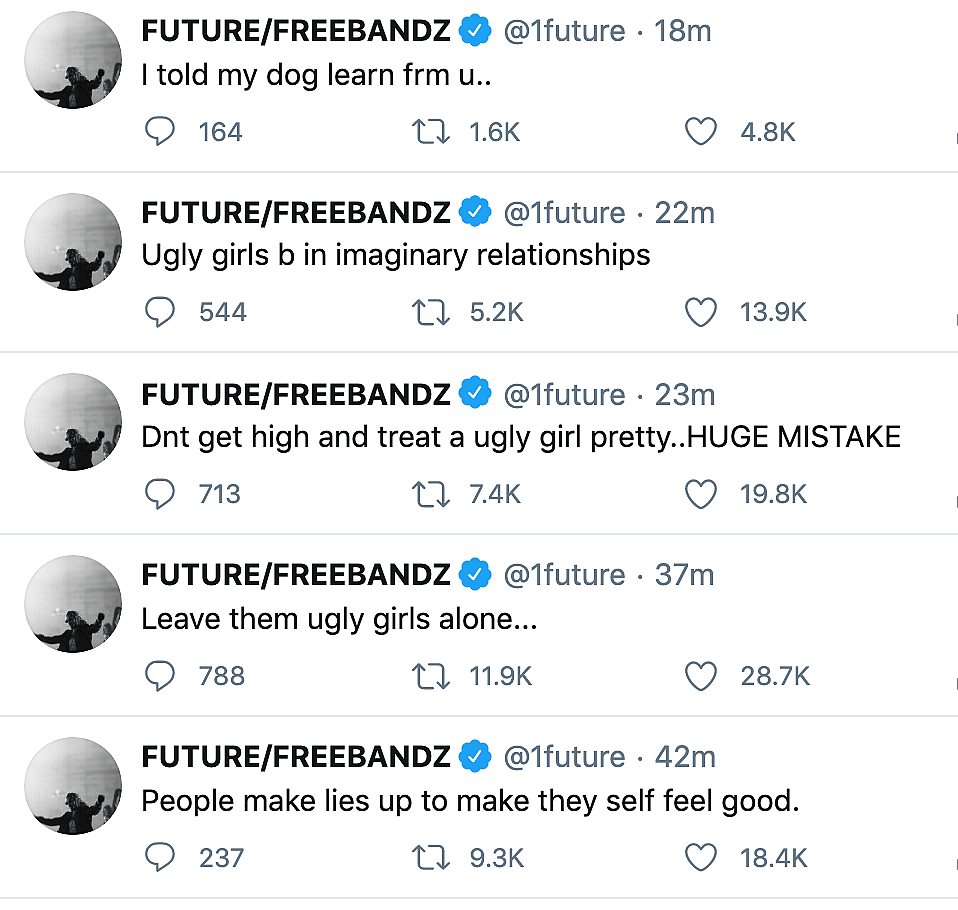Reply to the "imaginary relationships" tweet

161,313
